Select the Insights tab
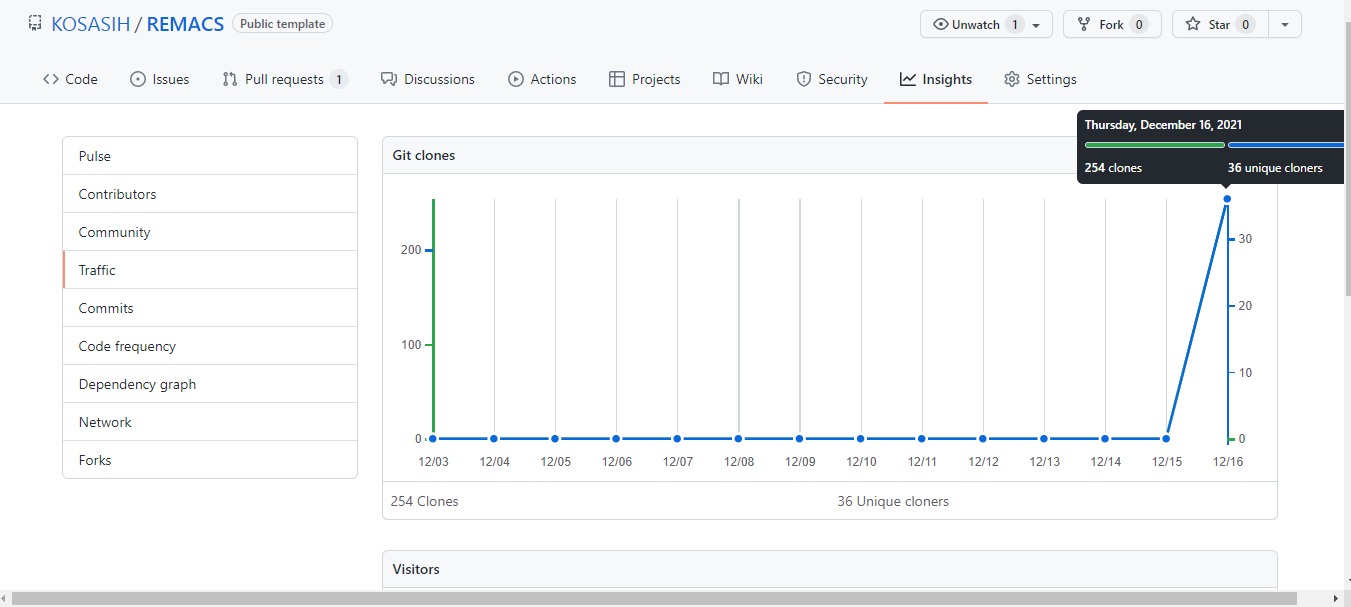 click(936, 79)
